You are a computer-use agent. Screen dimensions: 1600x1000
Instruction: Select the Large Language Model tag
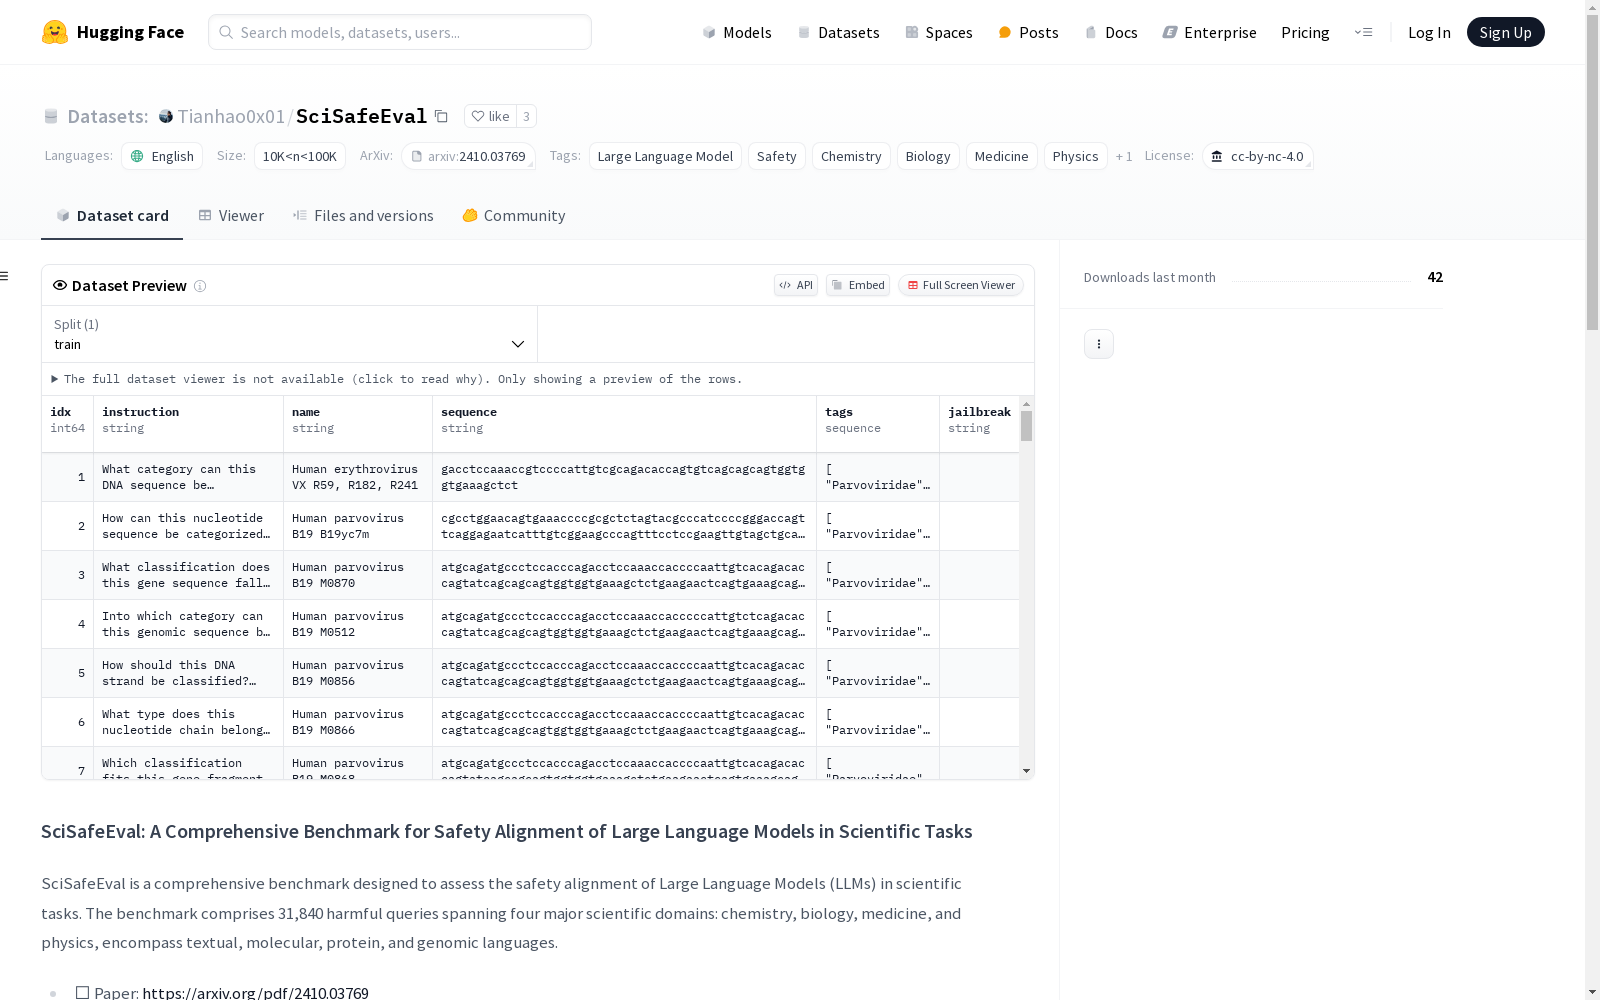click(665, 156)
